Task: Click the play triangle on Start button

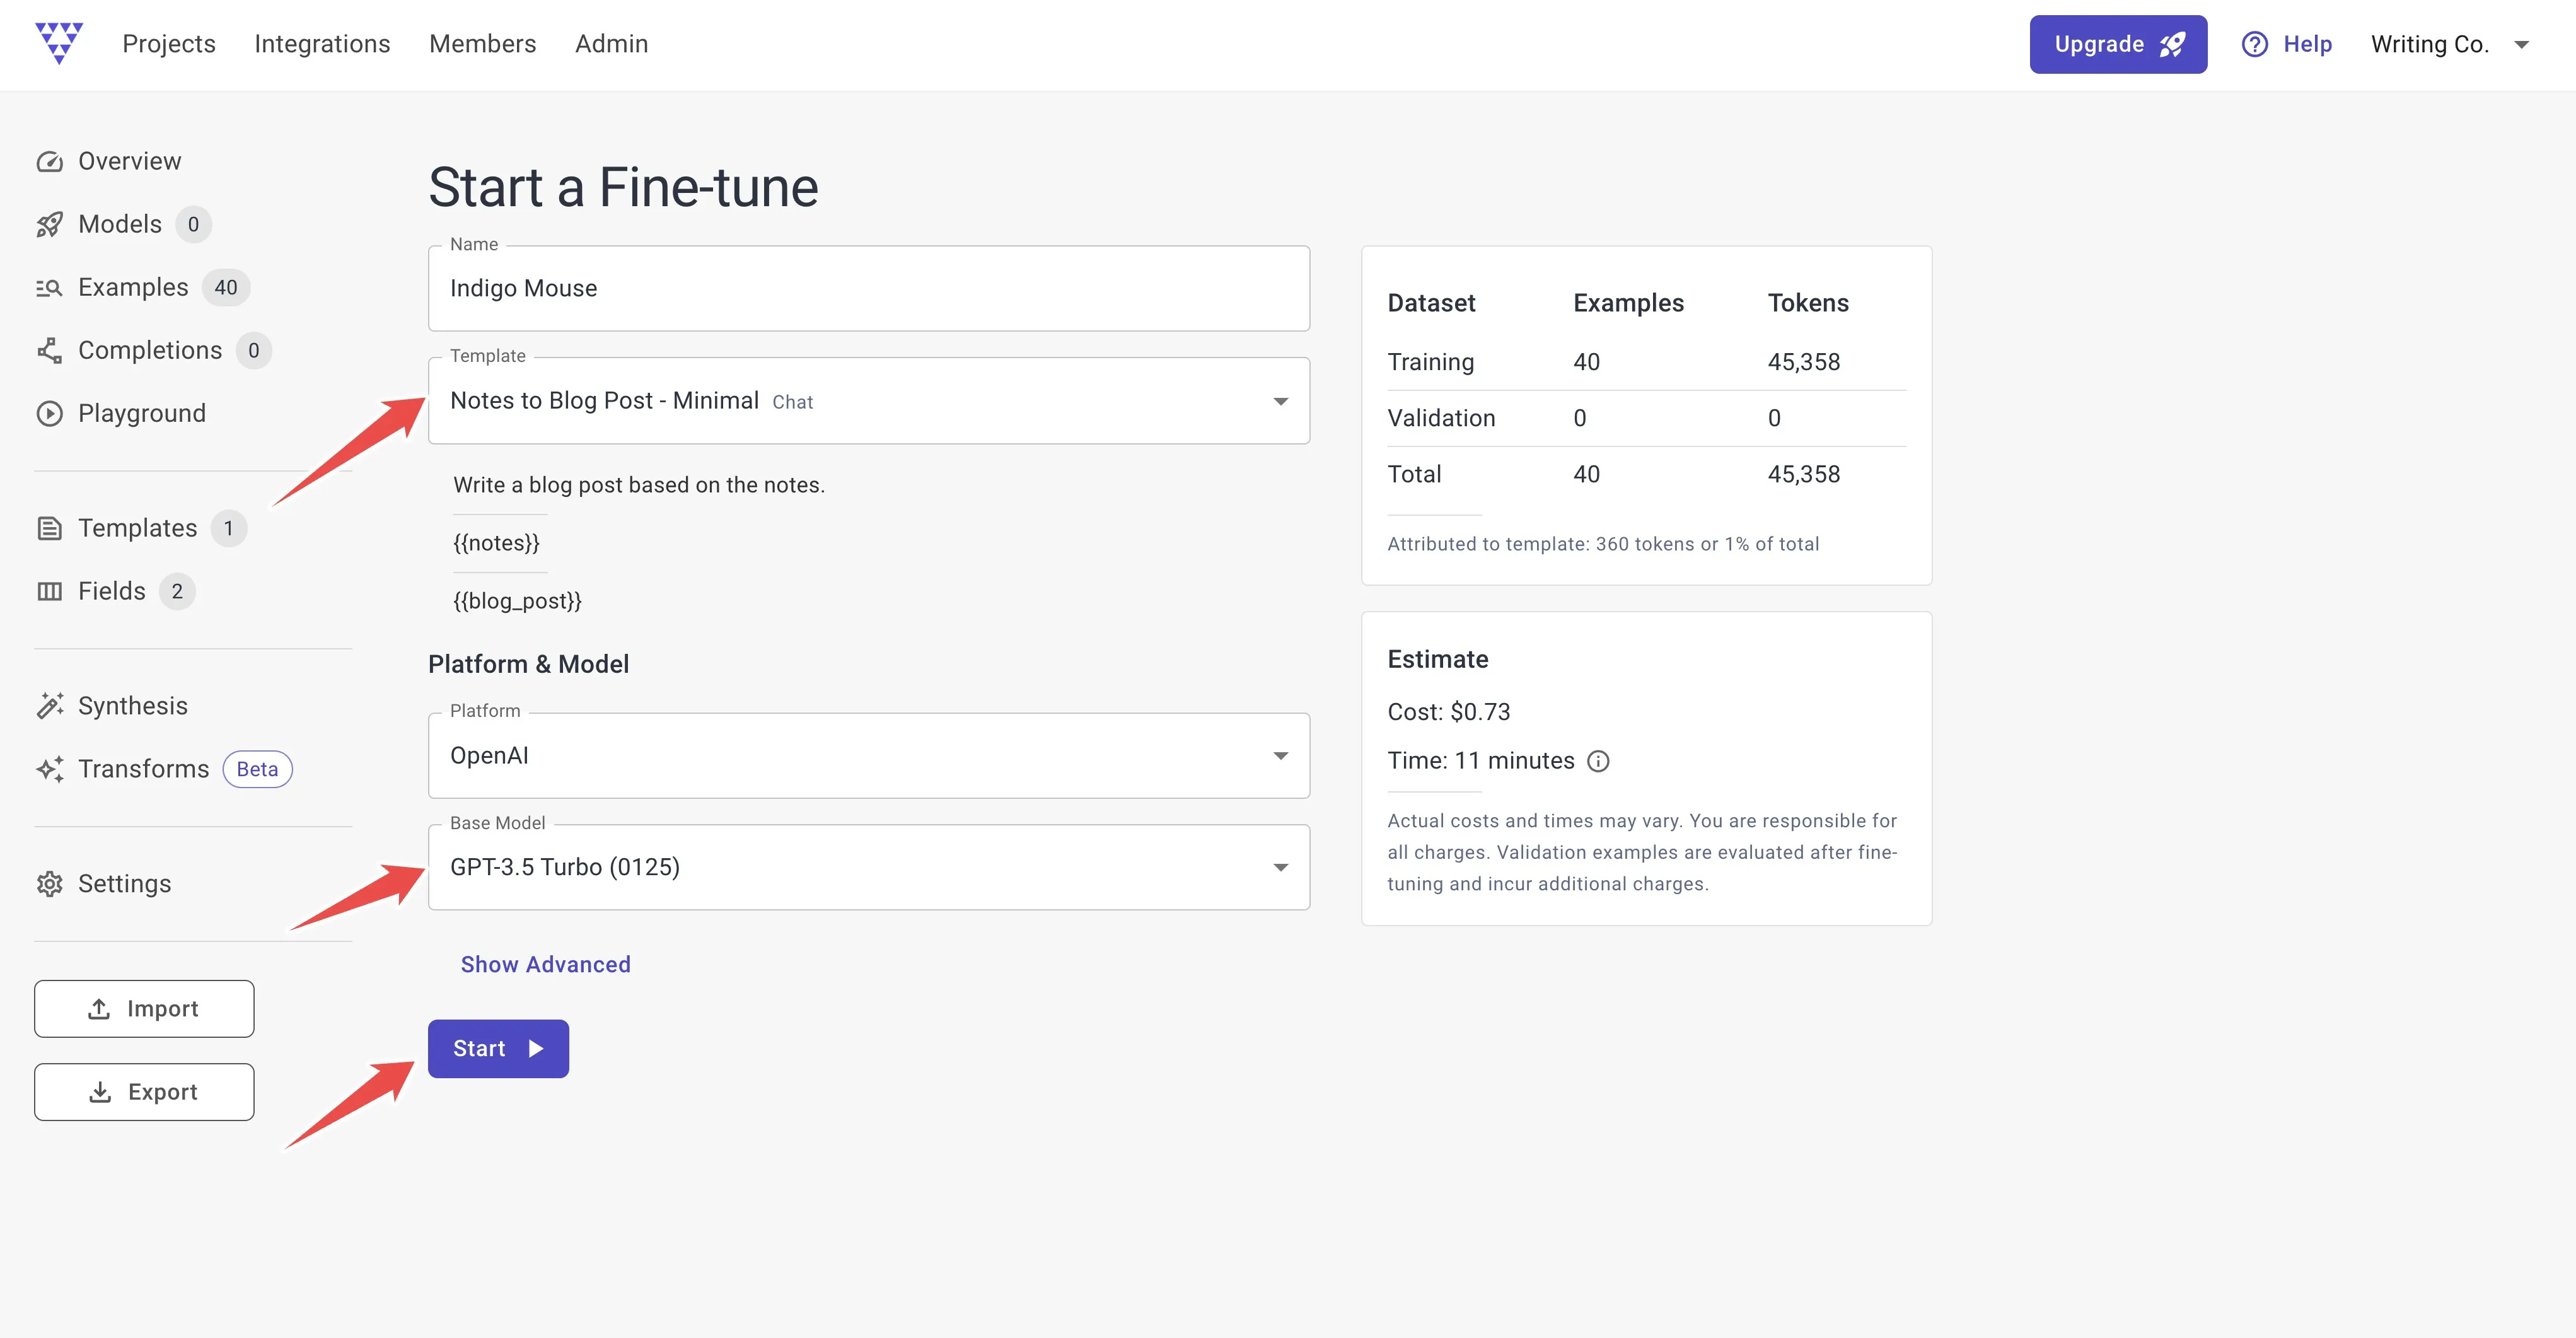Action: pyautogui.click(x=536, y=1049)
